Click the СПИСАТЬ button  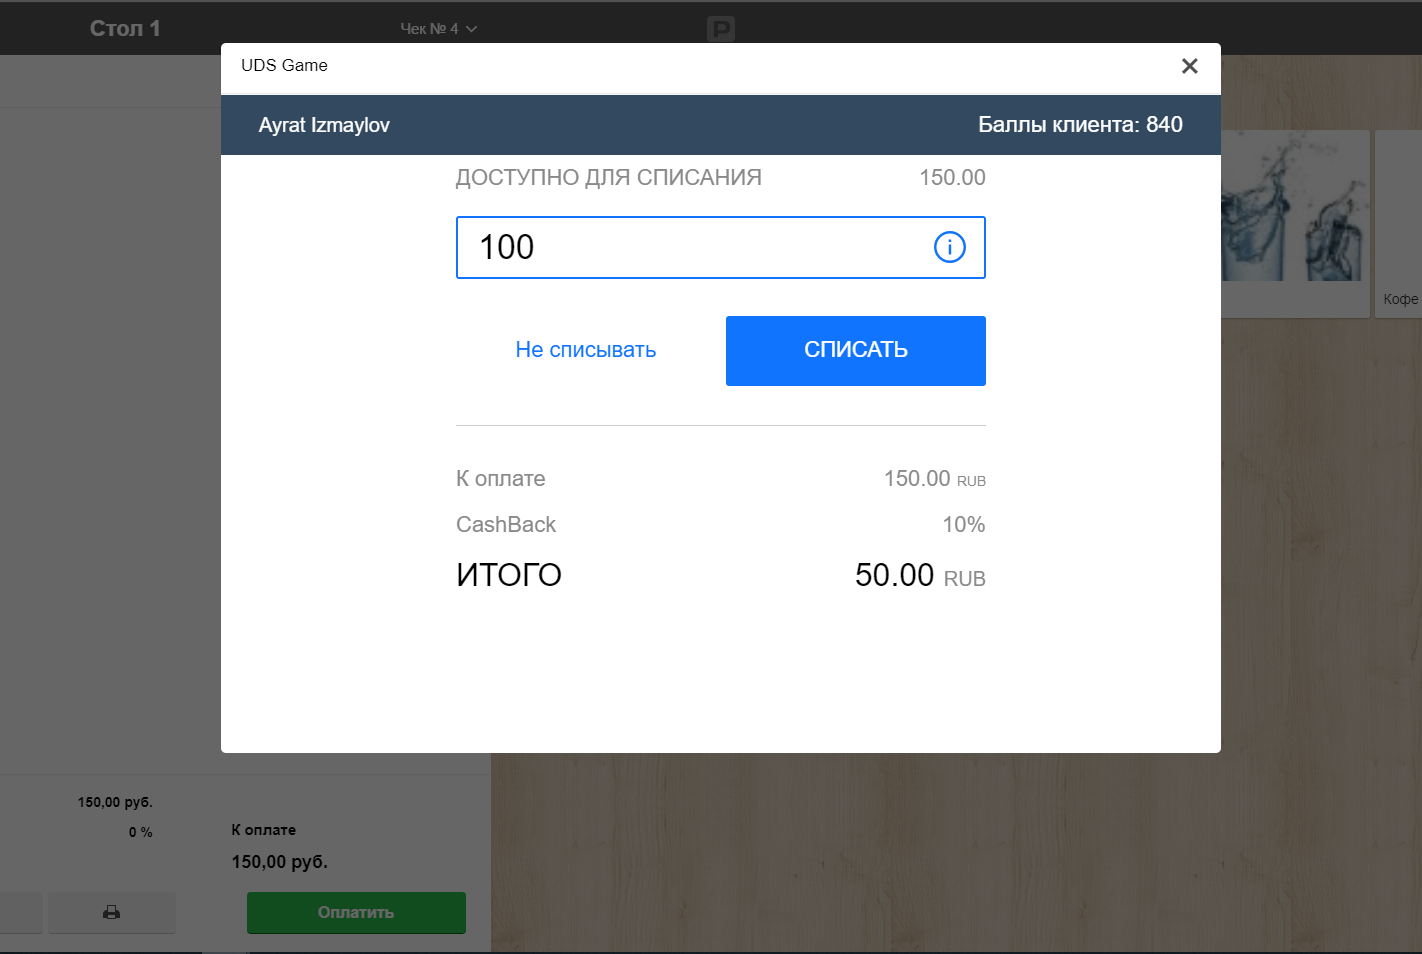[x=856, y=351]
